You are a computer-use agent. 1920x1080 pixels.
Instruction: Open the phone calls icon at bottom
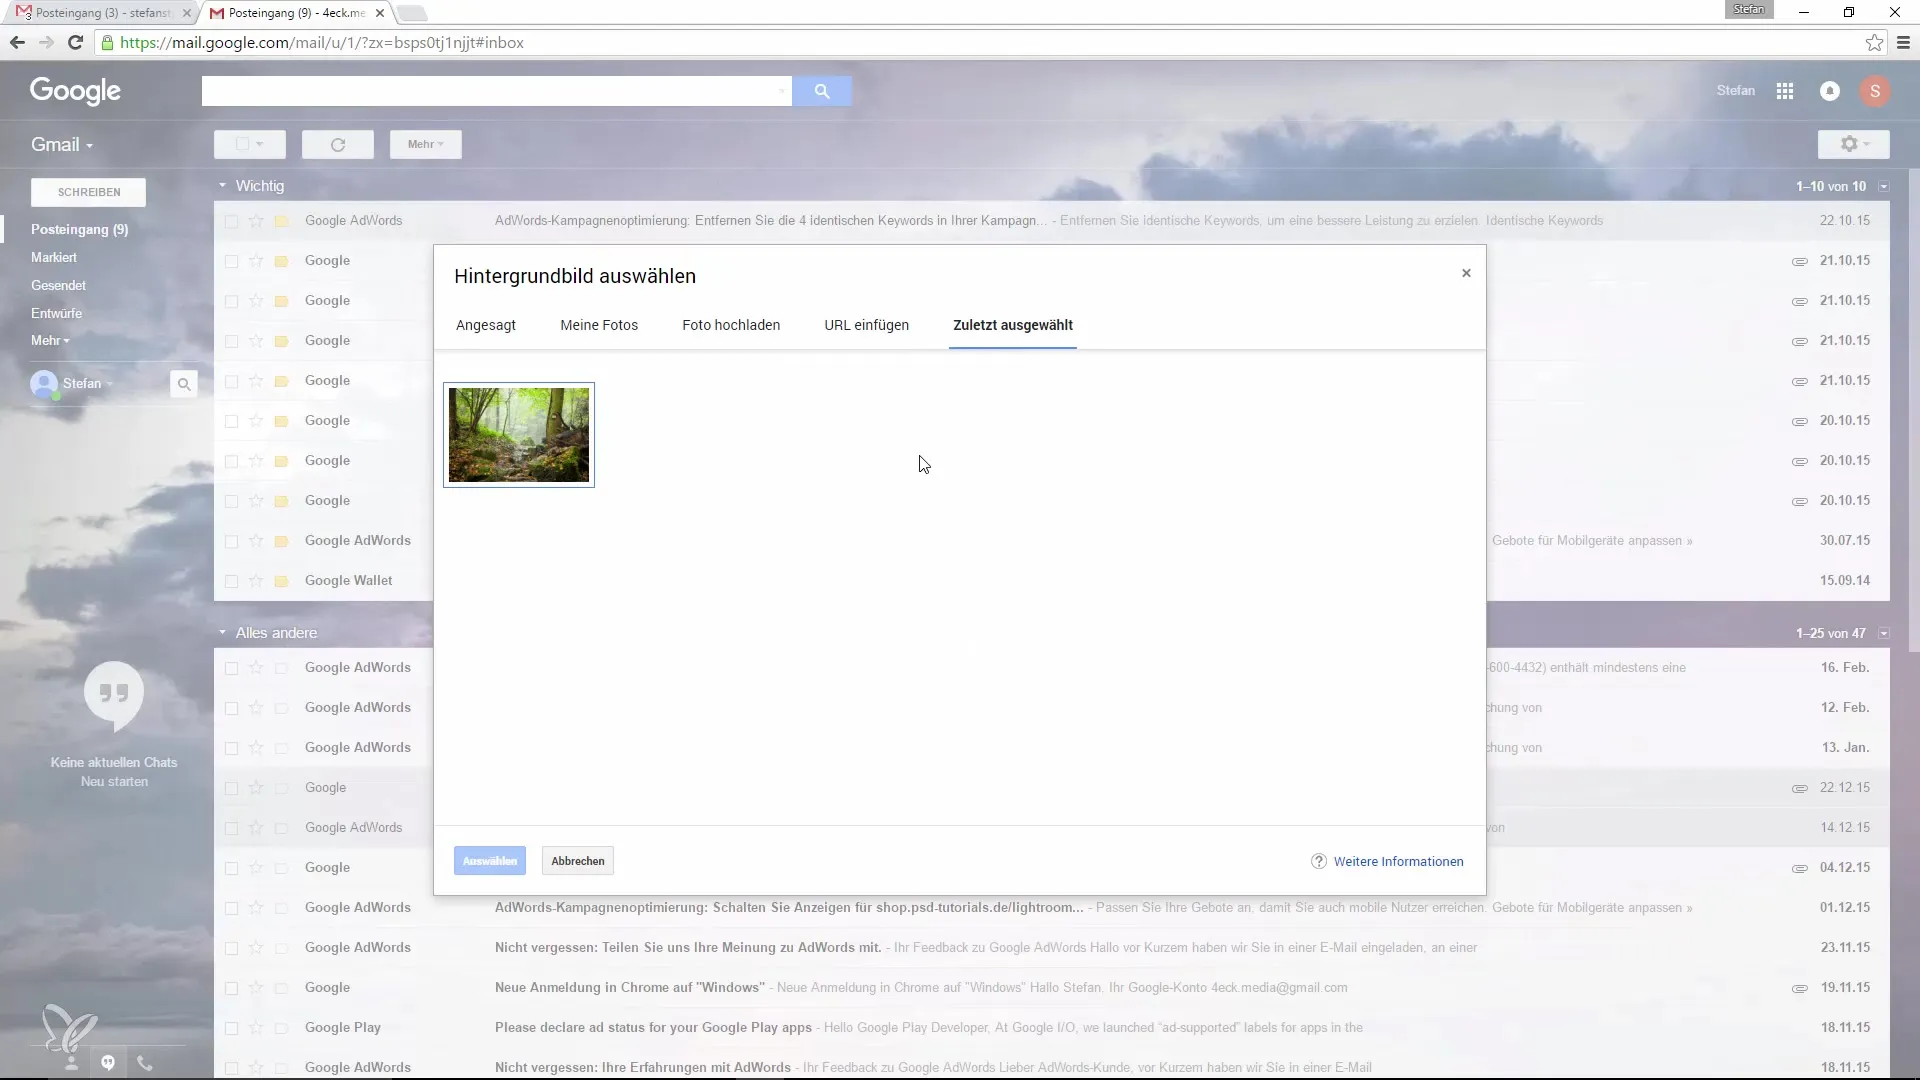pyautogui.click(x=145, y=1063)
